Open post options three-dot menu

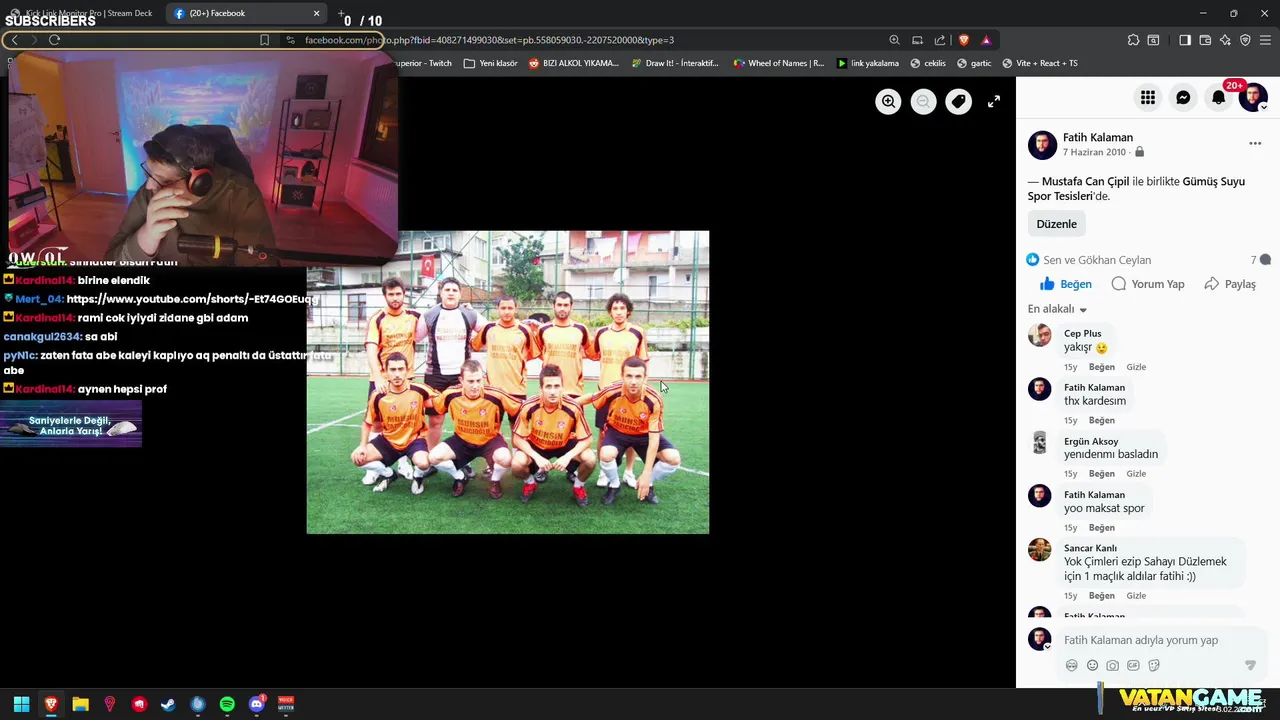pos(1255,144)
